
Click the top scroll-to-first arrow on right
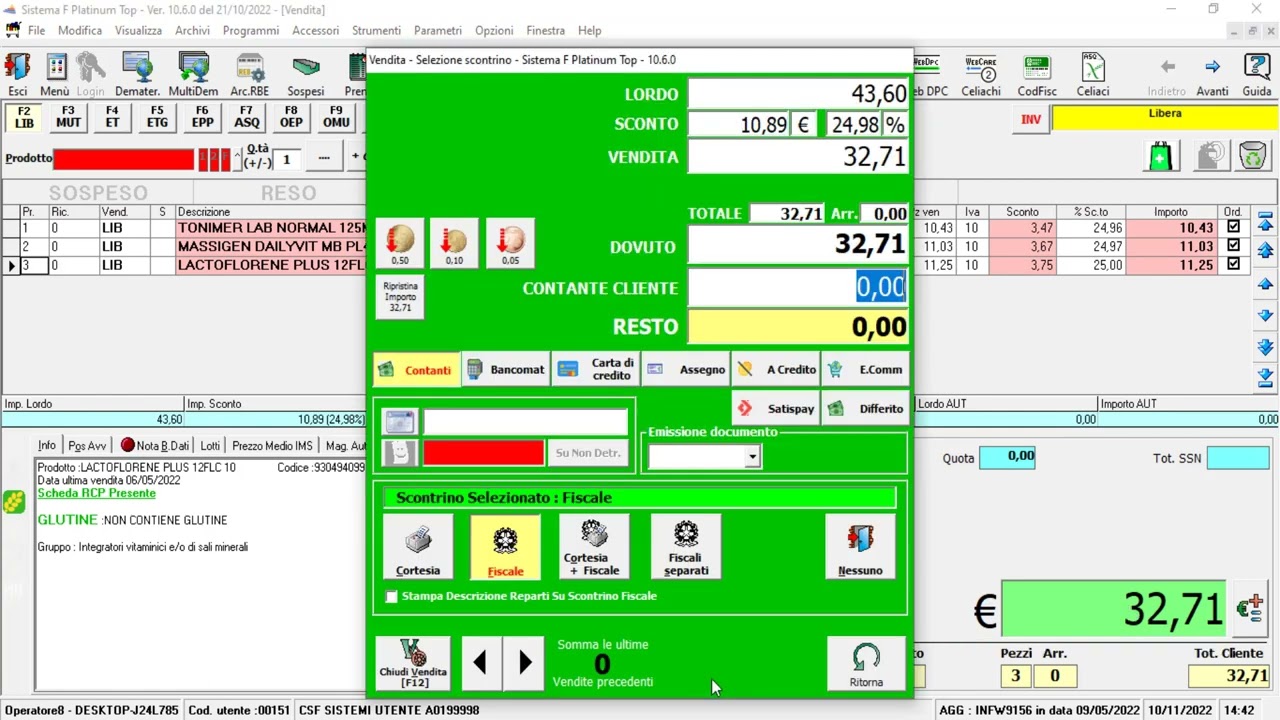coord(1265,221)
